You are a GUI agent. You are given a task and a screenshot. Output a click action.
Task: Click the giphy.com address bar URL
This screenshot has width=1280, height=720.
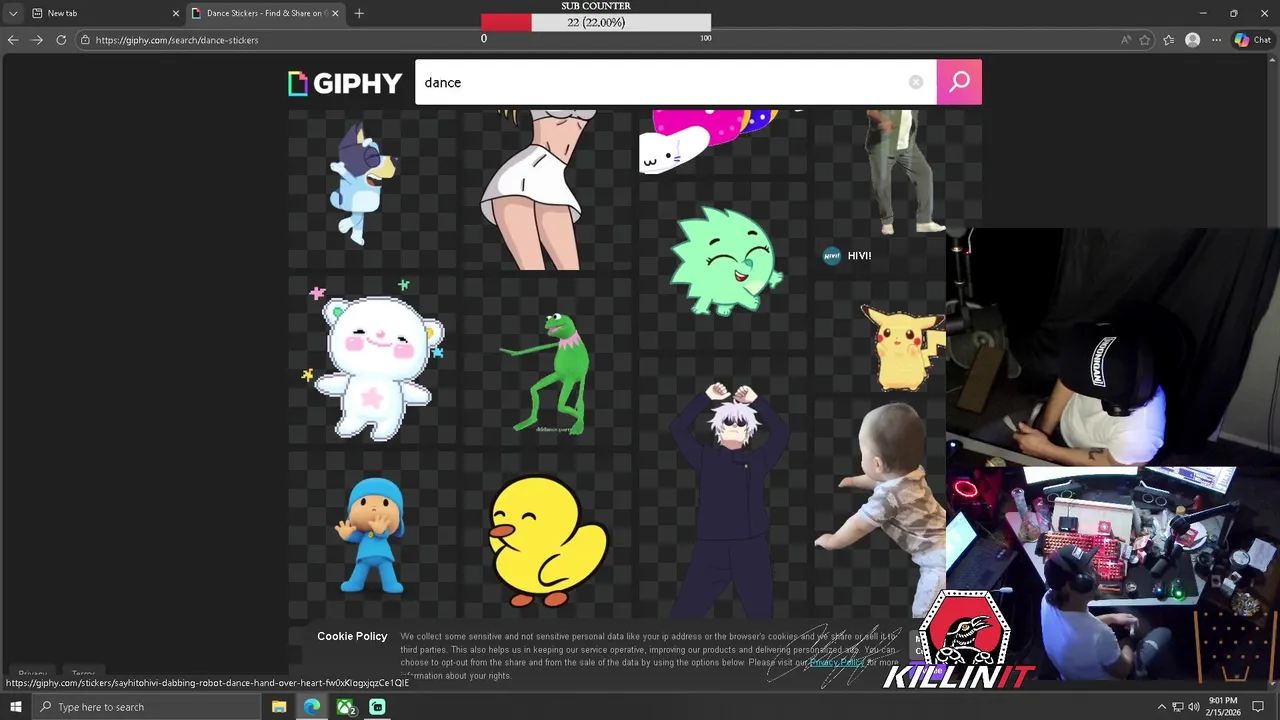point(177,40)
